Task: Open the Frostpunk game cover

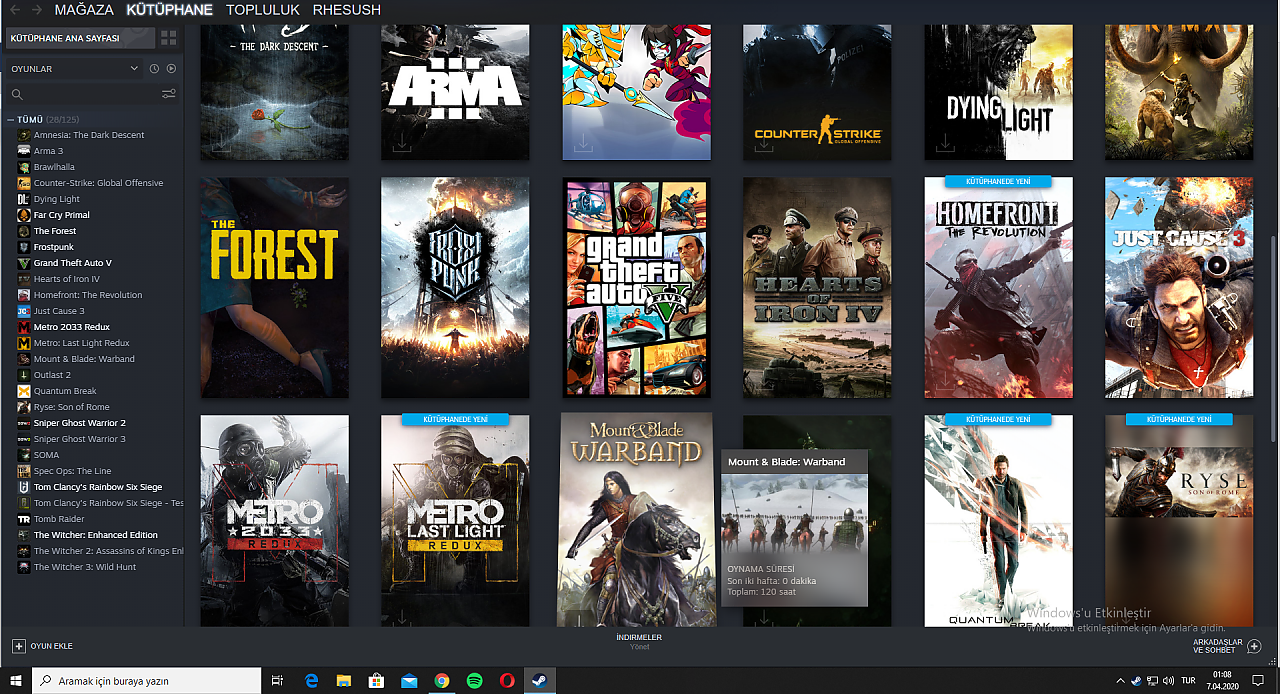Action: click(455, 288)
